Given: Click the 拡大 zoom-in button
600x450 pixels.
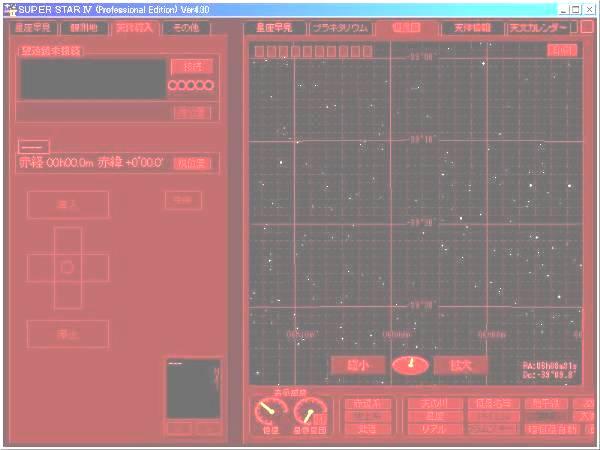Looking at the screenshot, I should (x=461, y=365).
